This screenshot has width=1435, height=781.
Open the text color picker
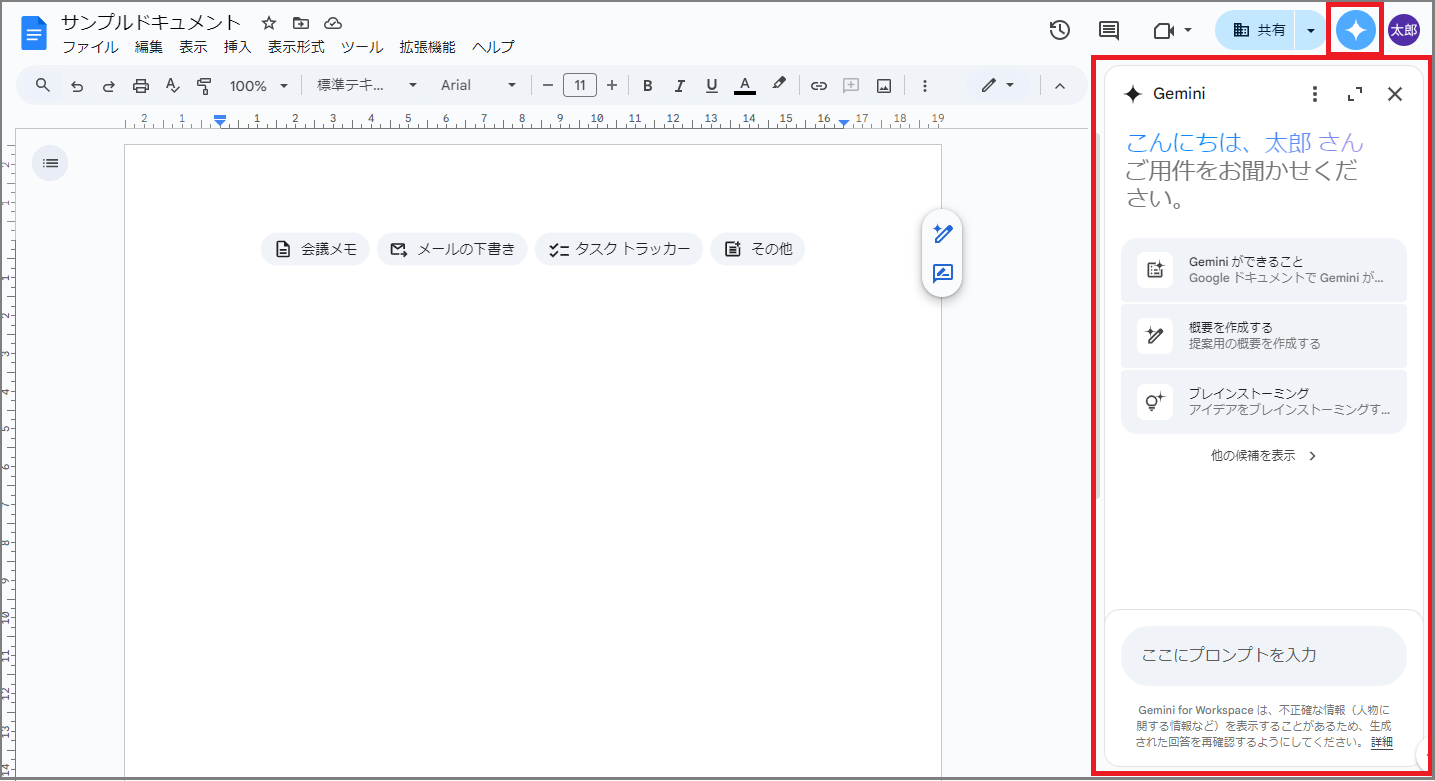744,86
